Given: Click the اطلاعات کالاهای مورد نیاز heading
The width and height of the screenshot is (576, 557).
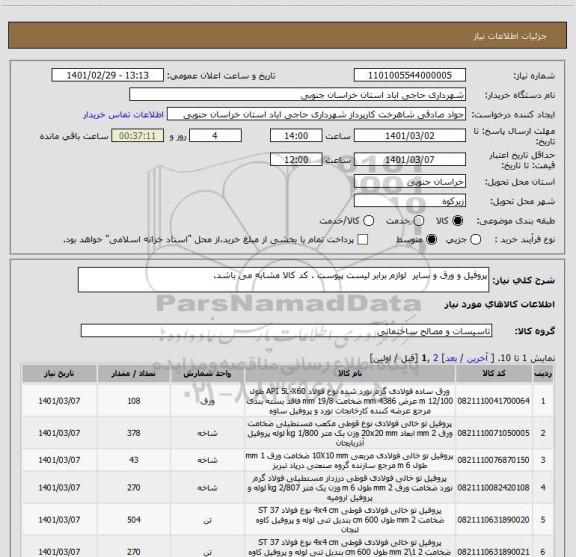Looking at the screenshot, I should click(x=500, y=305).
